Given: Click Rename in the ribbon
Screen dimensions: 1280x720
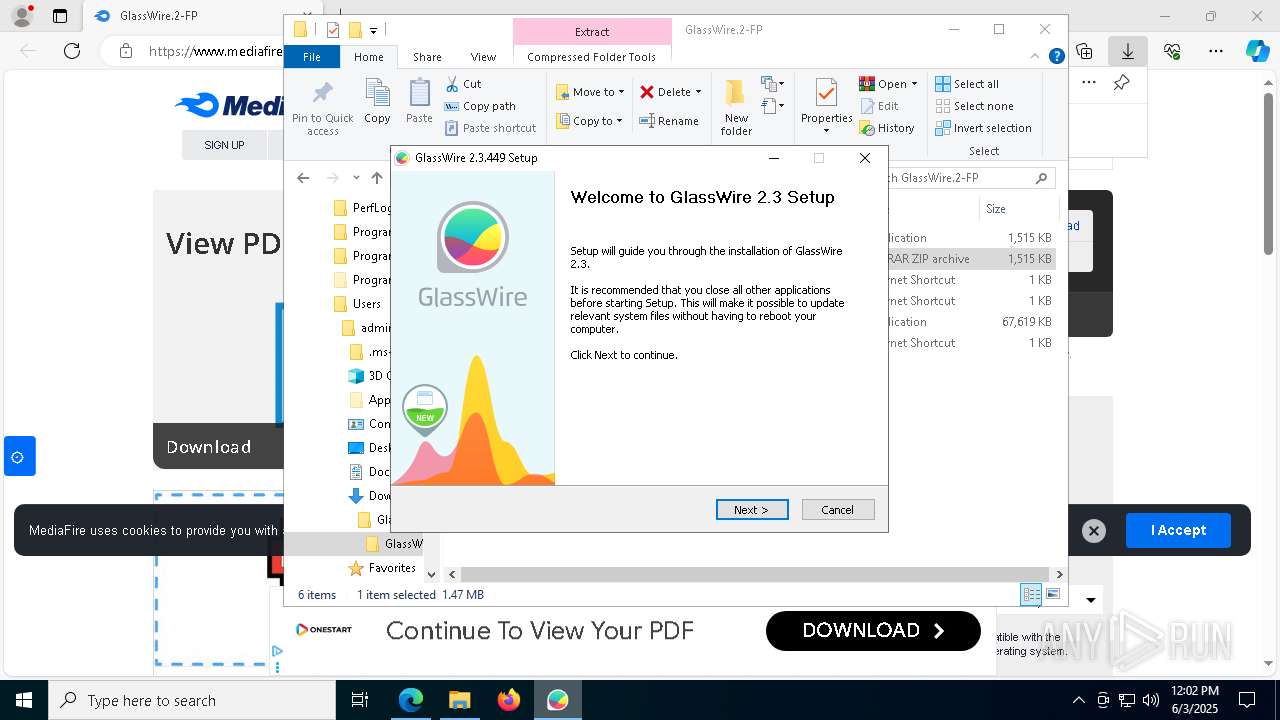Looking at the screenshot, I should click(669, 121).
